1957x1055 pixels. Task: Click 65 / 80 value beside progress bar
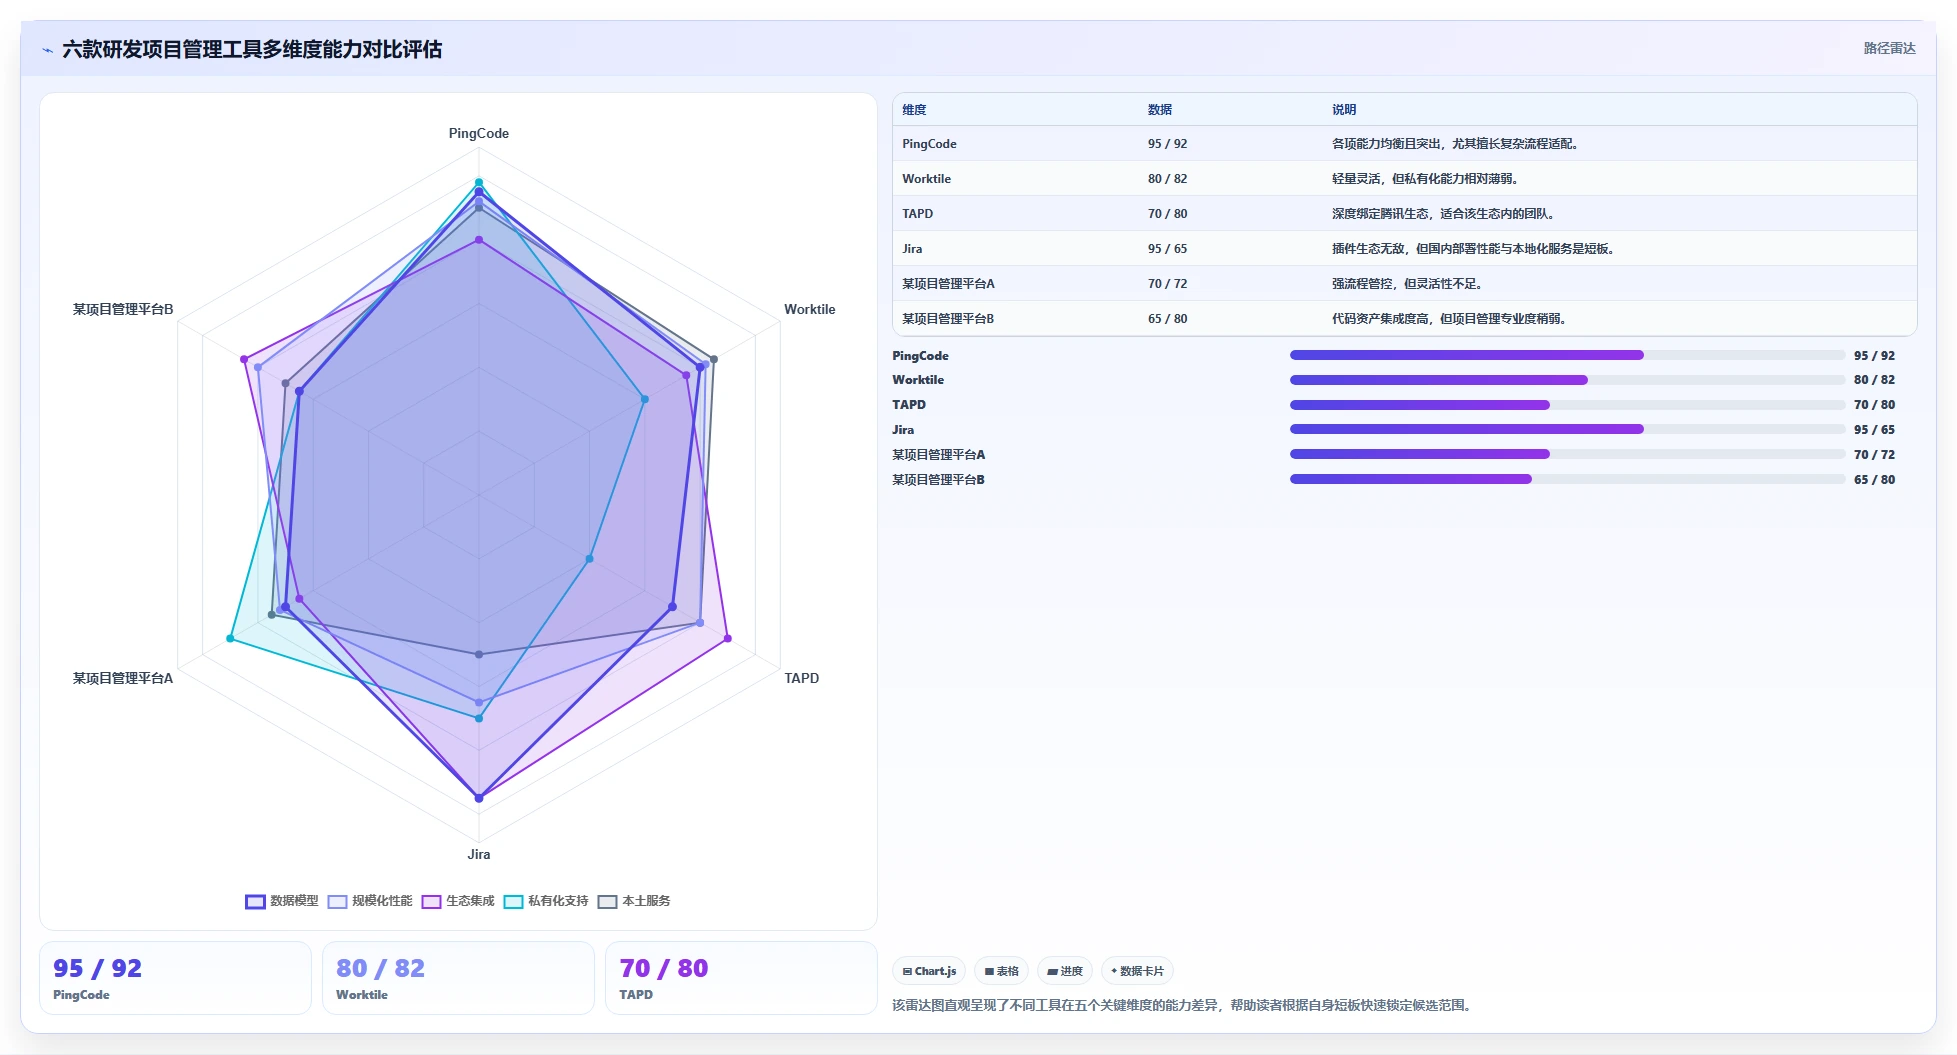point(1874,480)
